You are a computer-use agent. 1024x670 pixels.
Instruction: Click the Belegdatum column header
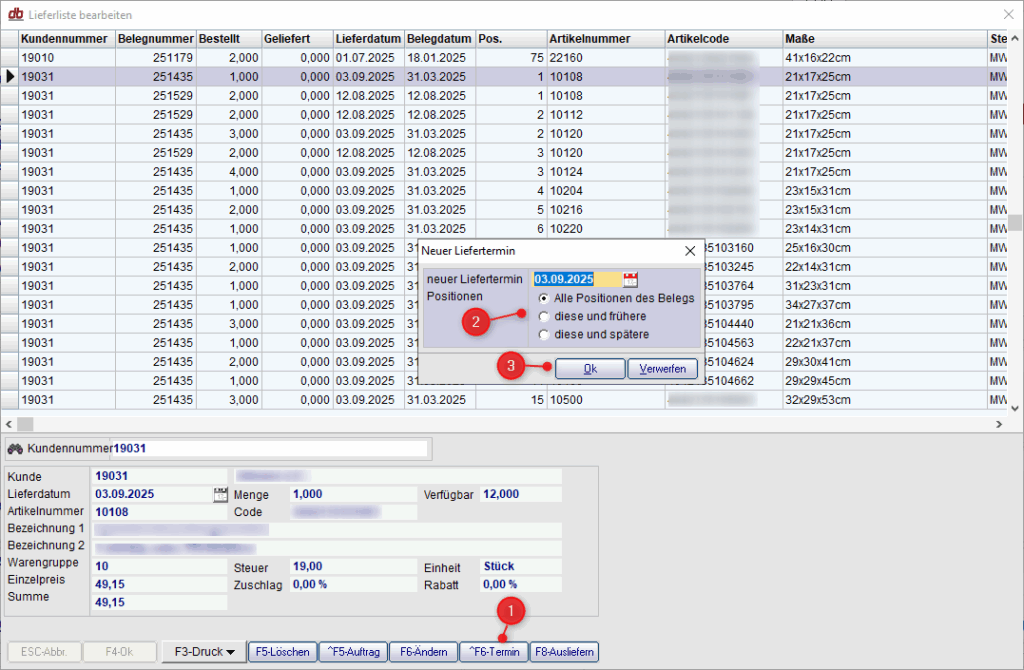coord(440,39)
